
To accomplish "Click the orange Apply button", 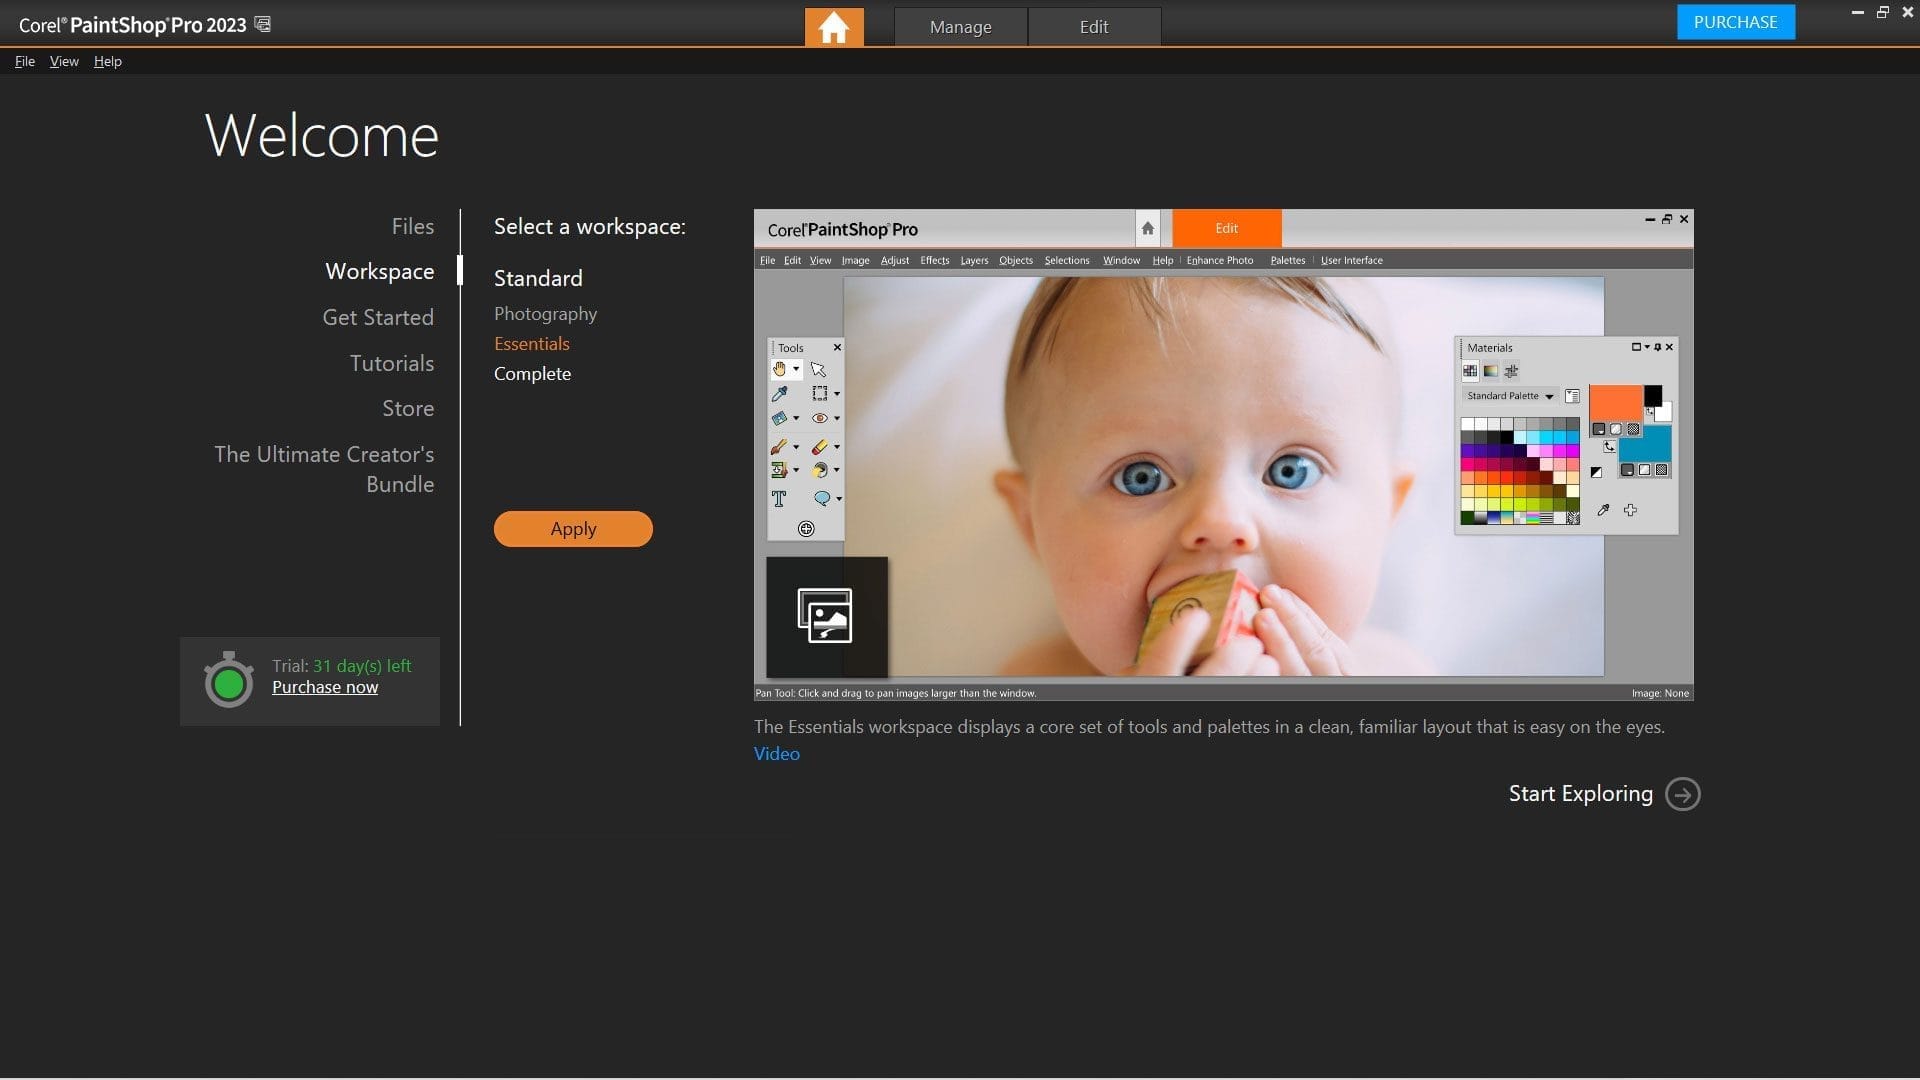I will [x=573, y=529].
